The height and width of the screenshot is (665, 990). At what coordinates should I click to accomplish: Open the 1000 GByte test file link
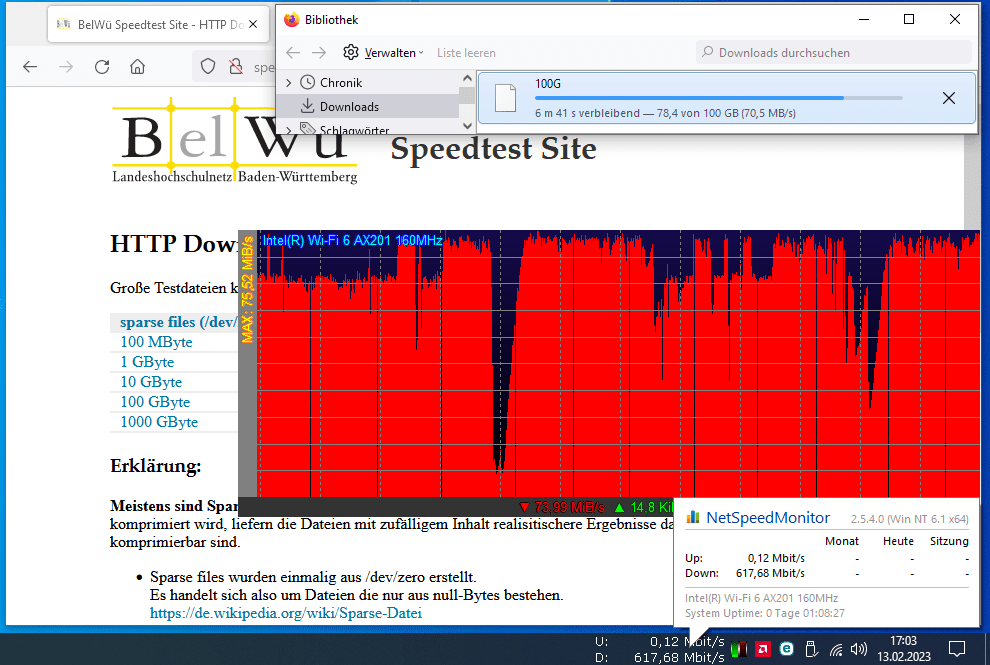[x=159, y=422]
